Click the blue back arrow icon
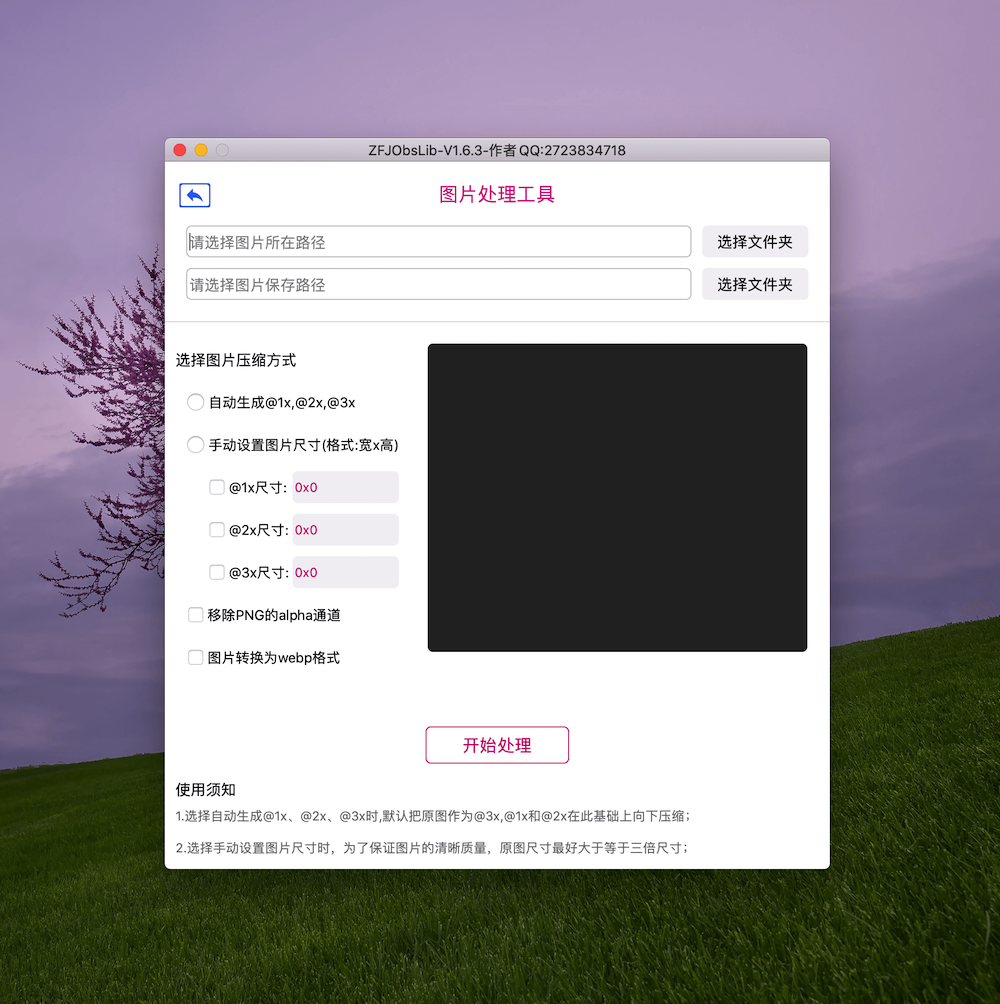Viewport: 1000px width, 1004px height. point(195,195)
